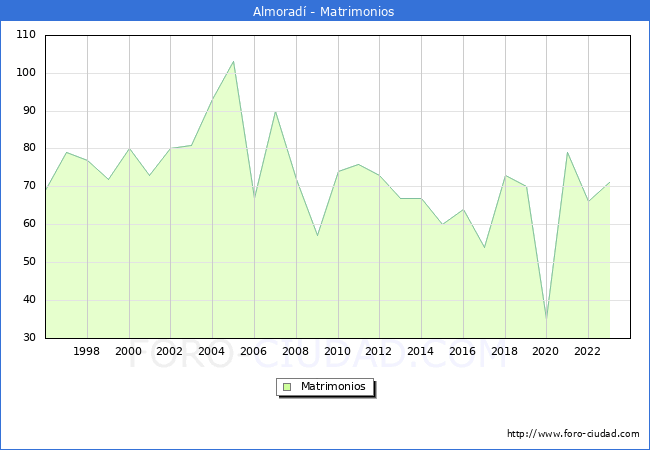Image resolution: width=650 pixels, height=450 pixels.
Task: Click y-axis label 70
Action: pos(29,186)
